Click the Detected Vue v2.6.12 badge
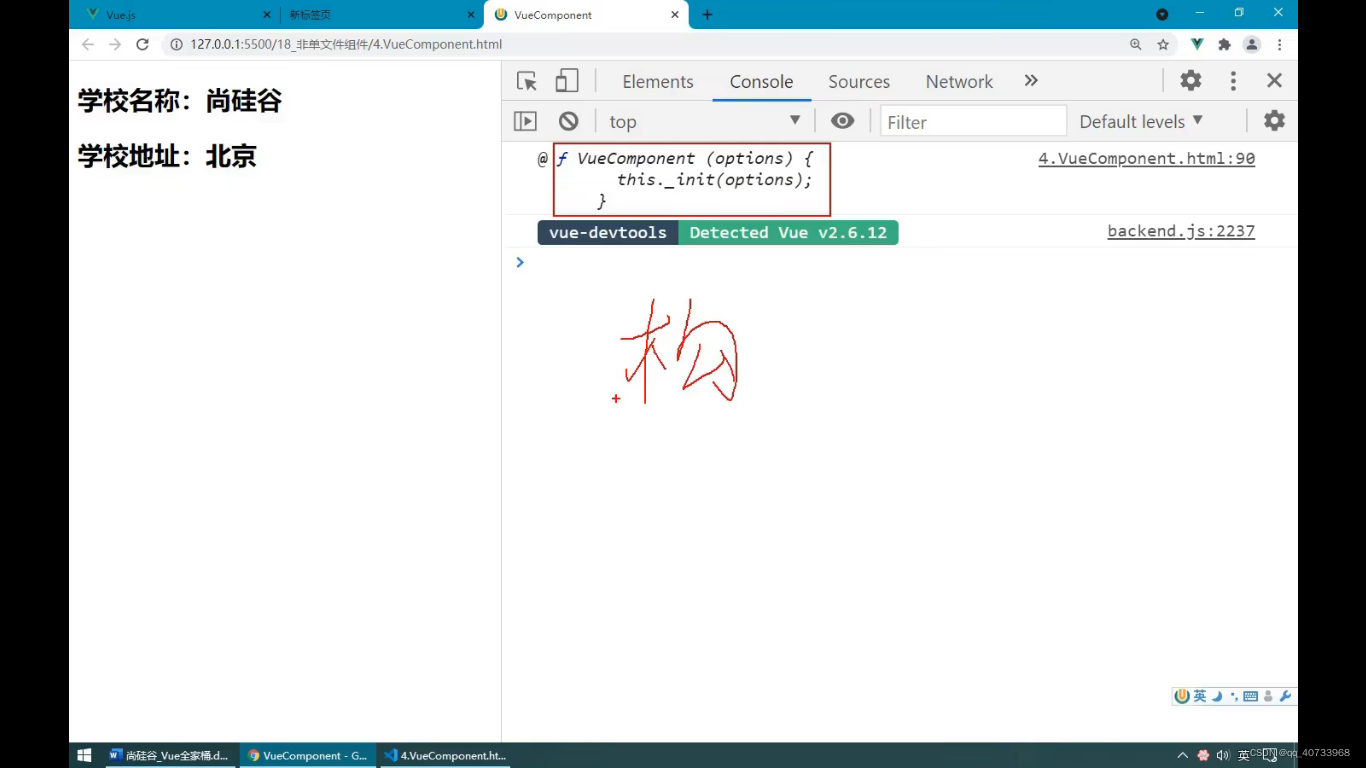Viewport: 1366px width, 768px height. tap(788, 232)
